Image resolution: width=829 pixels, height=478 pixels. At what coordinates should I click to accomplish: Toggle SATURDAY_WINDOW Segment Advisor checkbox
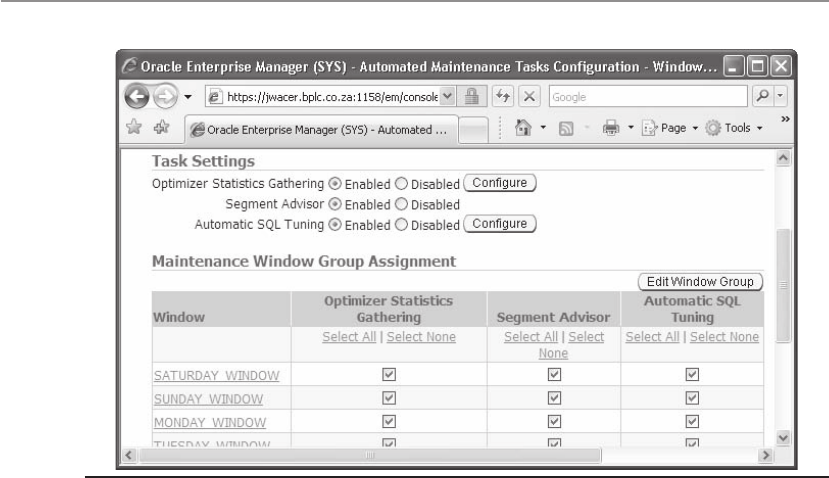click(554, 374)
